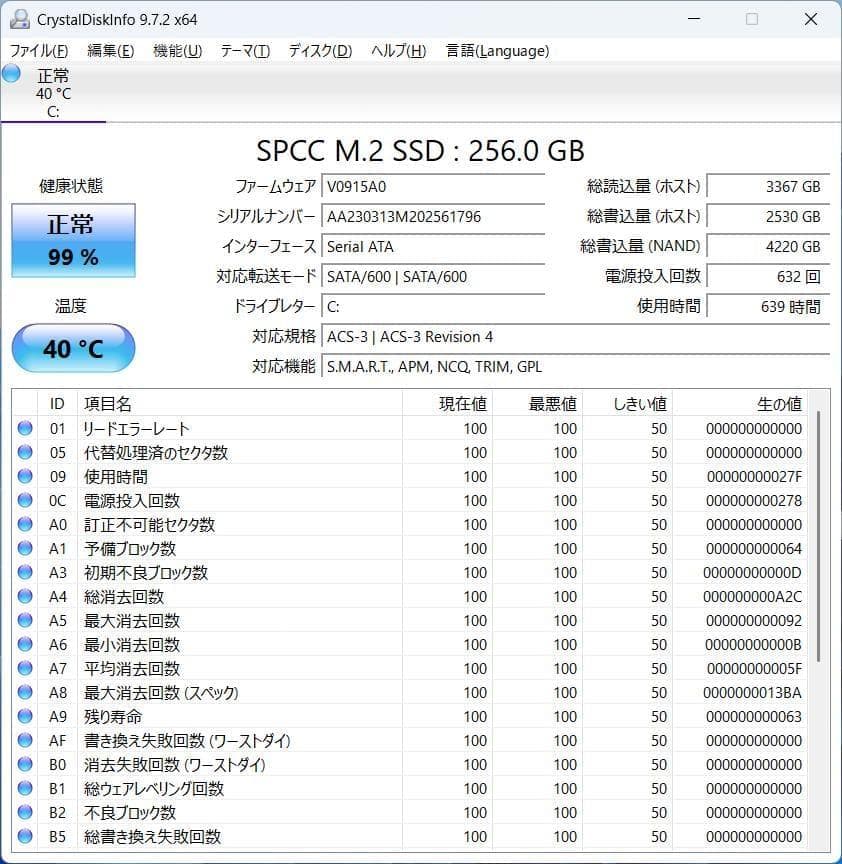
Task: Click the CrystalDiskInfo title bar icon
Action: point(21,18)
